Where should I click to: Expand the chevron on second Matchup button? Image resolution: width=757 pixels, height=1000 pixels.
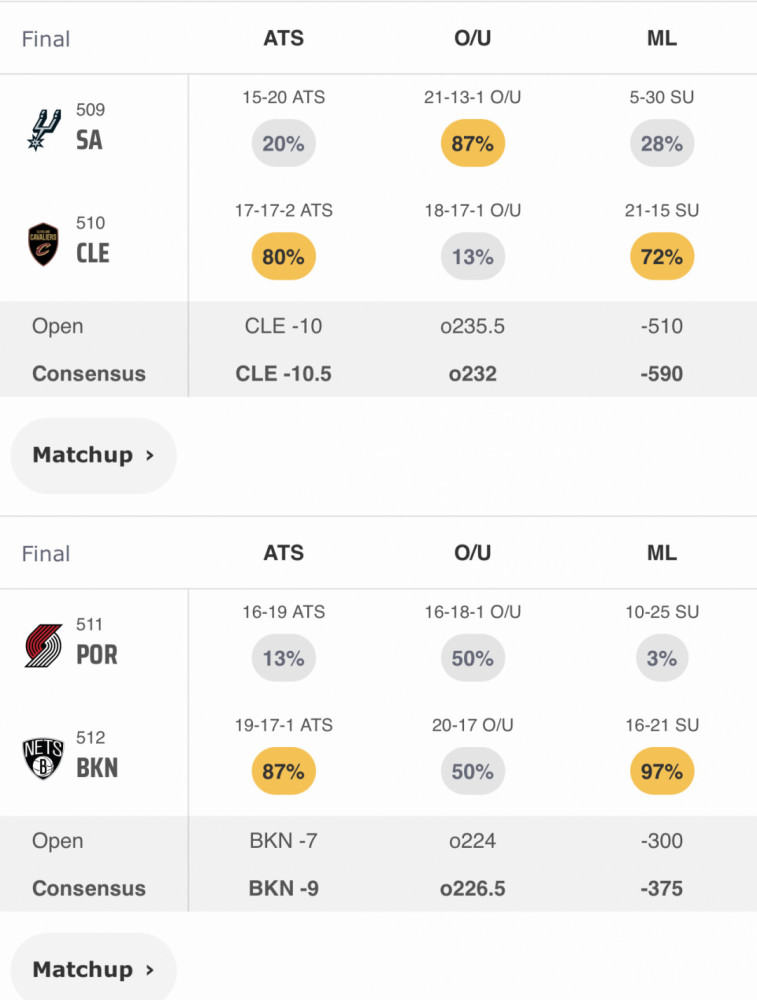150,970
